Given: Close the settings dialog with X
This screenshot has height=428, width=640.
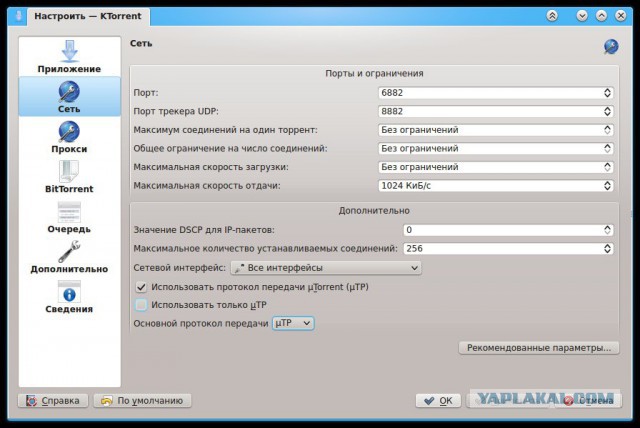Looking at the screenshot, I should 620,16.
